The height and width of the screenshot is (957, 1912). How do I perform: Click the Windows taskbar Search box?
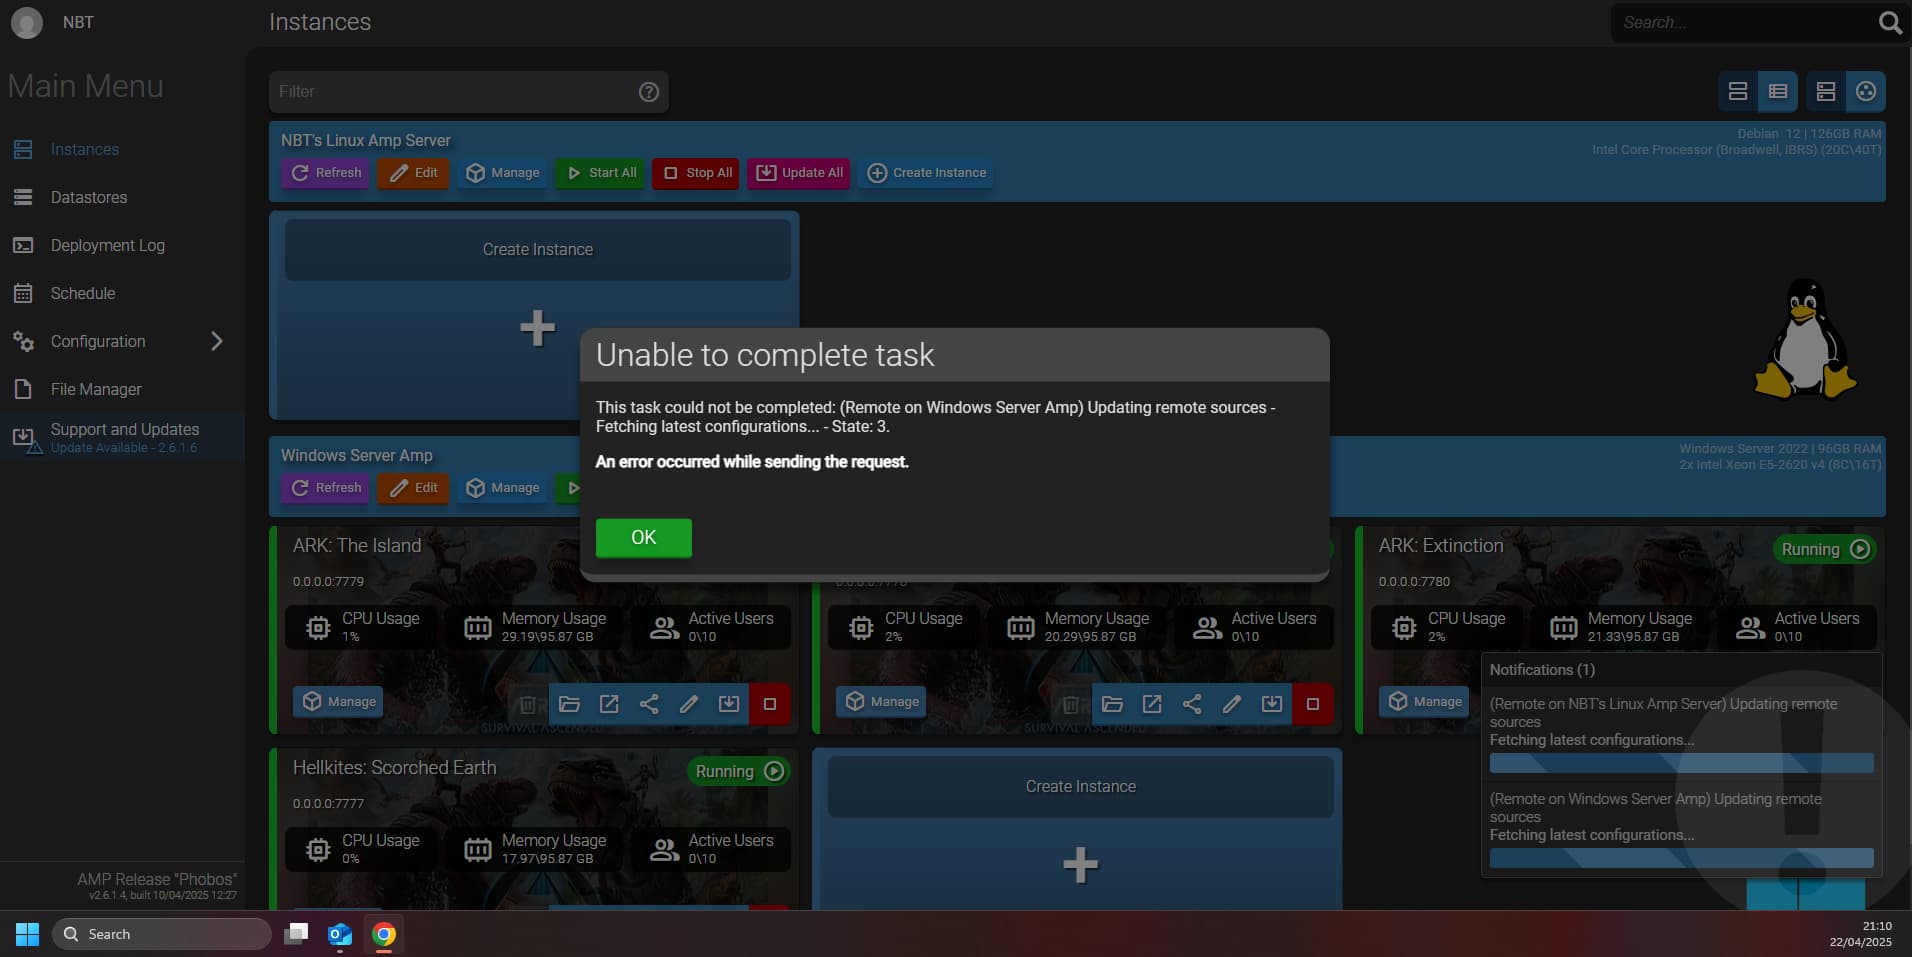[162, 934]
